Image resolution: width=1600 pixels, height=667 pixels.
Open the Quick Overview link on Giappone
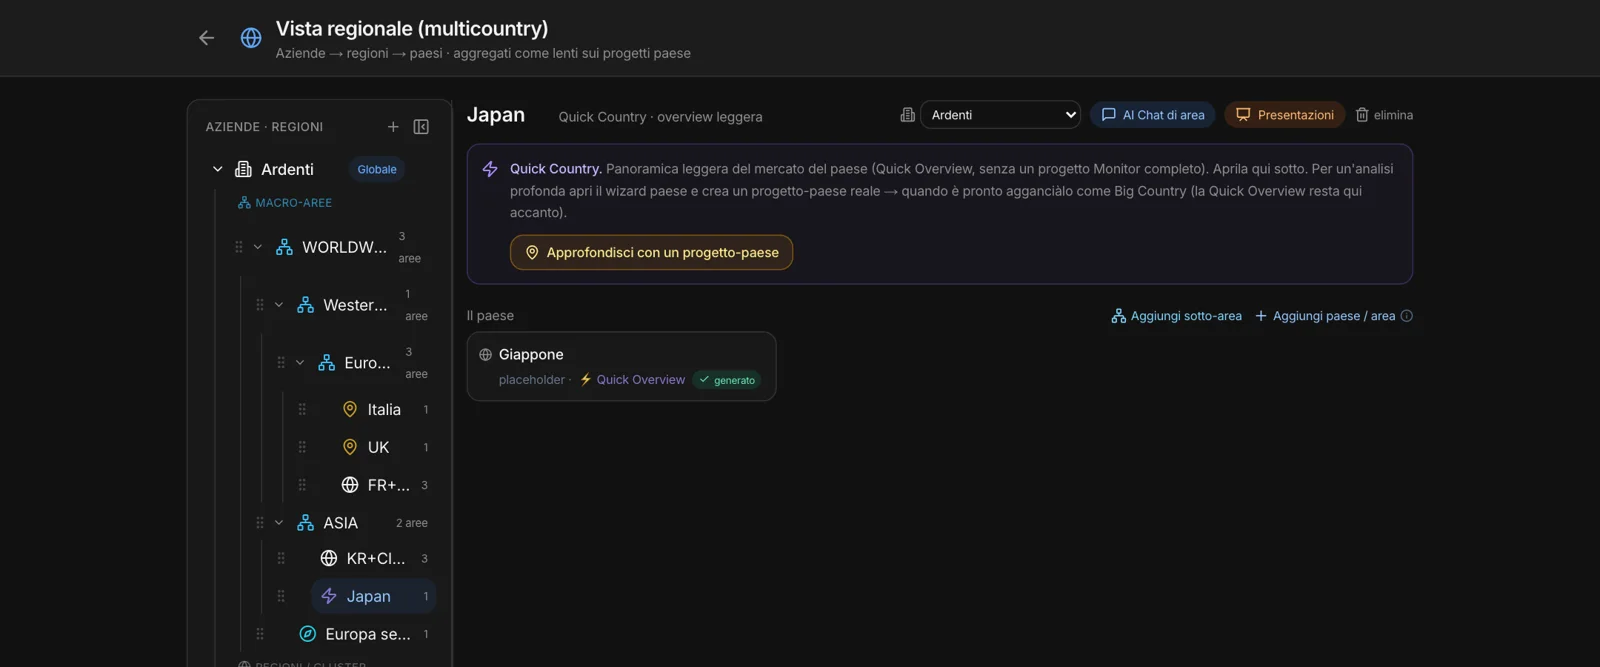(633, 380)
